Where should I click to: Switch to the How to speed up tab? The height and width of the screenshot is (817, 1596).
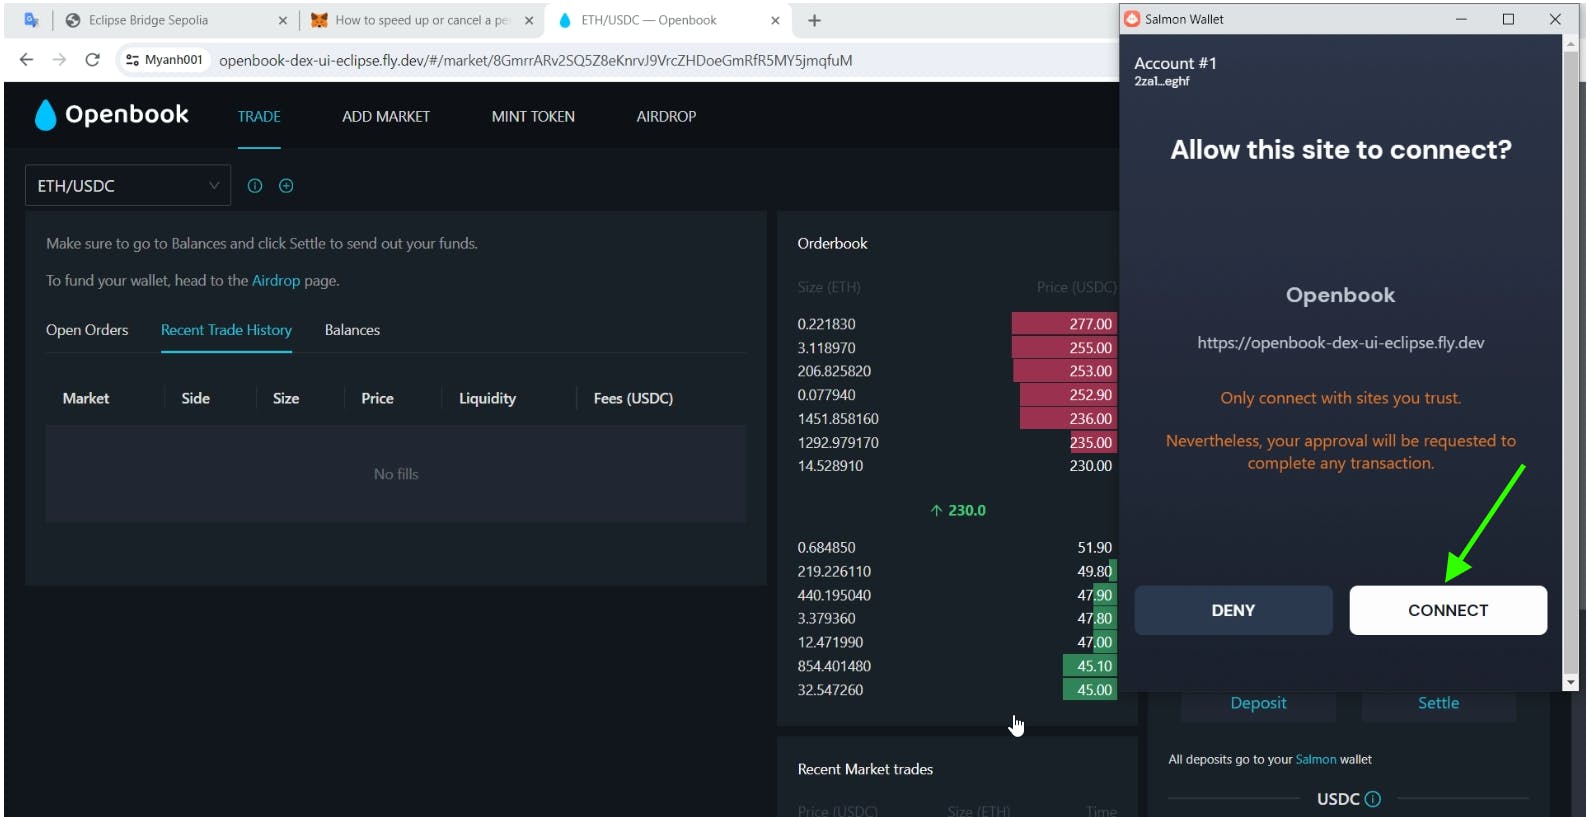422,20
